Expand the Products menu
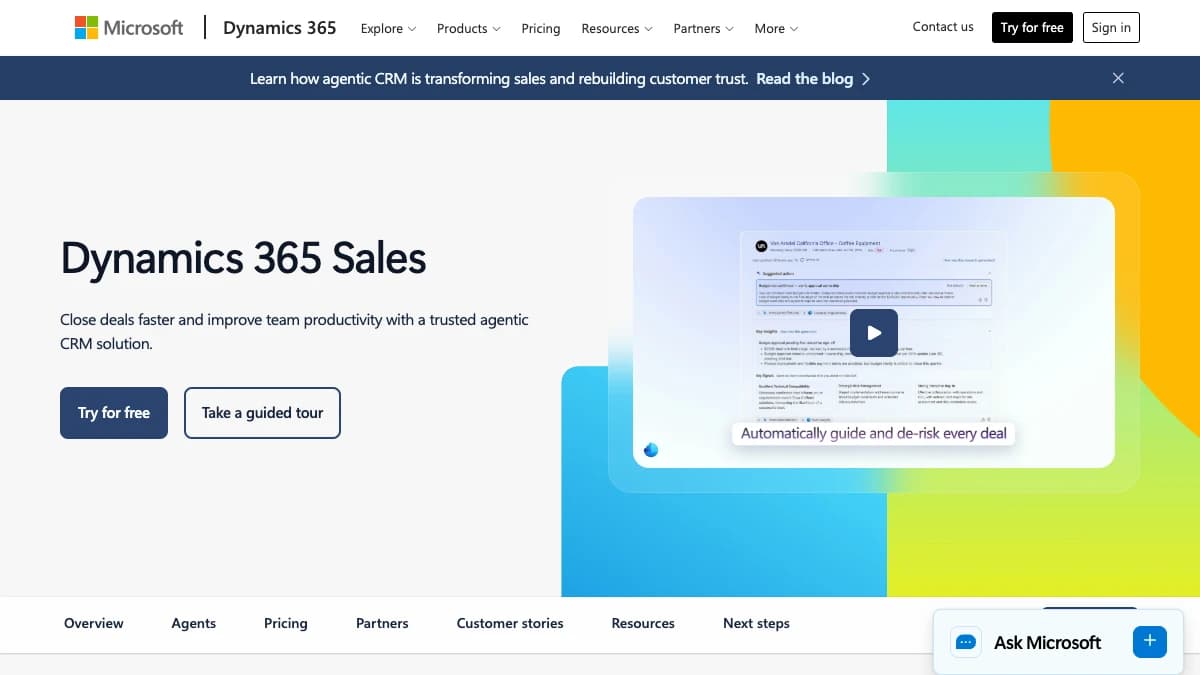Viewport: 1200px width, 675px height. (468, 28)
